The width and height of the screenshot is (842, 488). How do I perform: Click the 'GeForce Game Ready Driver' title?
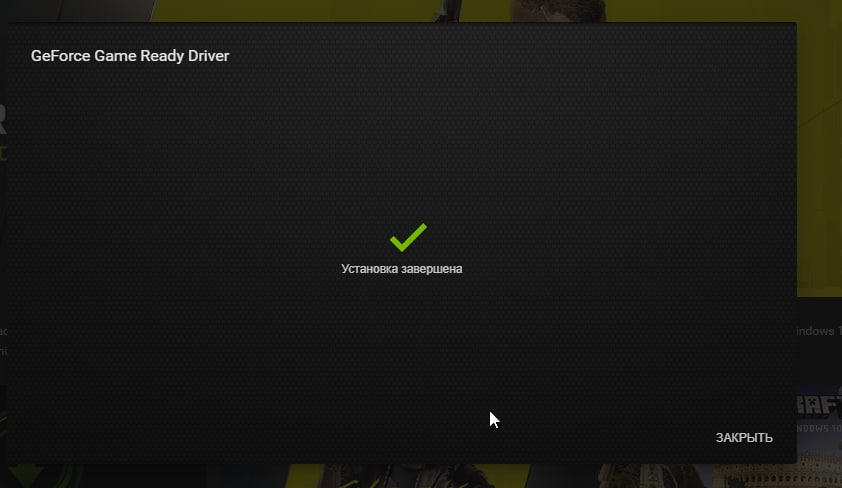pyautogui.click(x=130, y=56)
